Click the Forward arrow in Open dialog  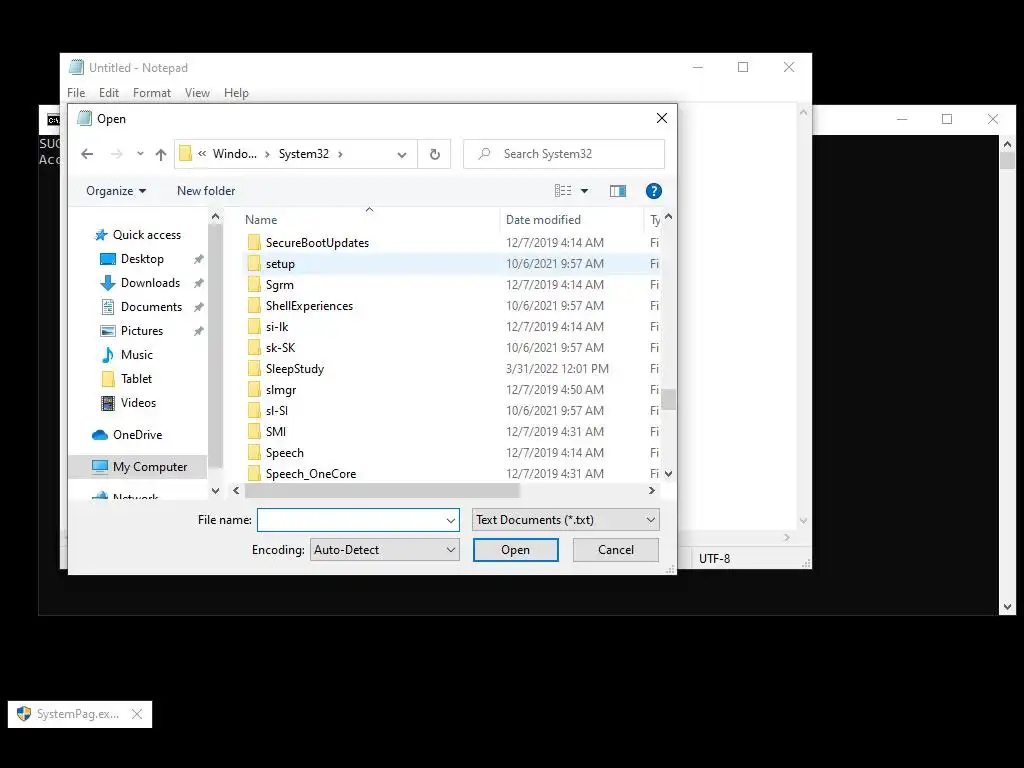(116, 154)
